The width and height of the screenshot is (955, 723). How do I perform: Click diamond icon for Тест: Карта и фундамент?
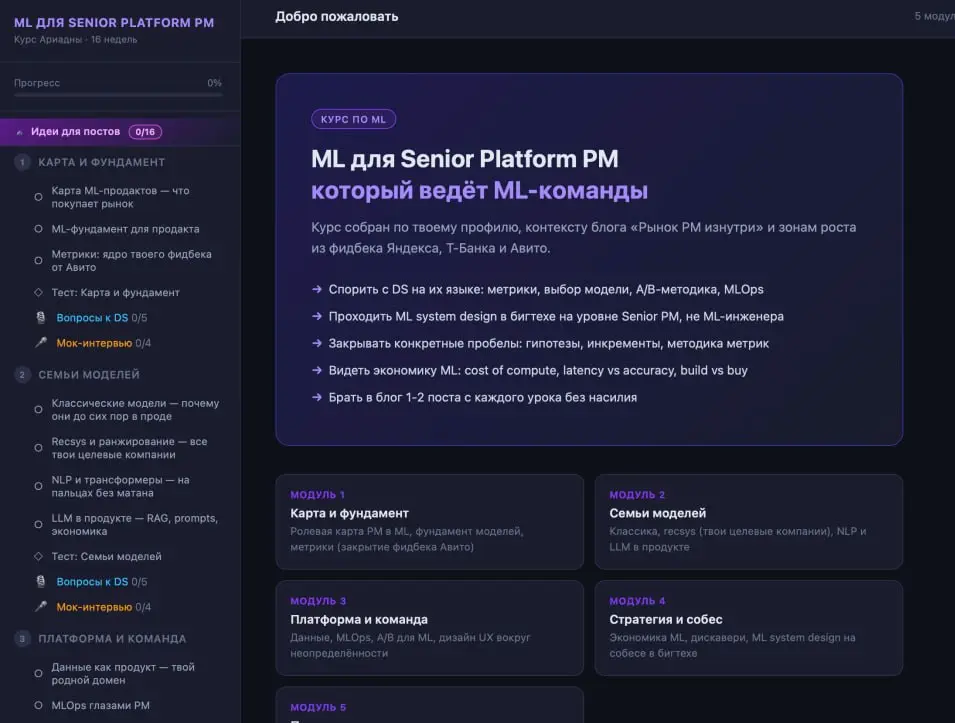38,292
